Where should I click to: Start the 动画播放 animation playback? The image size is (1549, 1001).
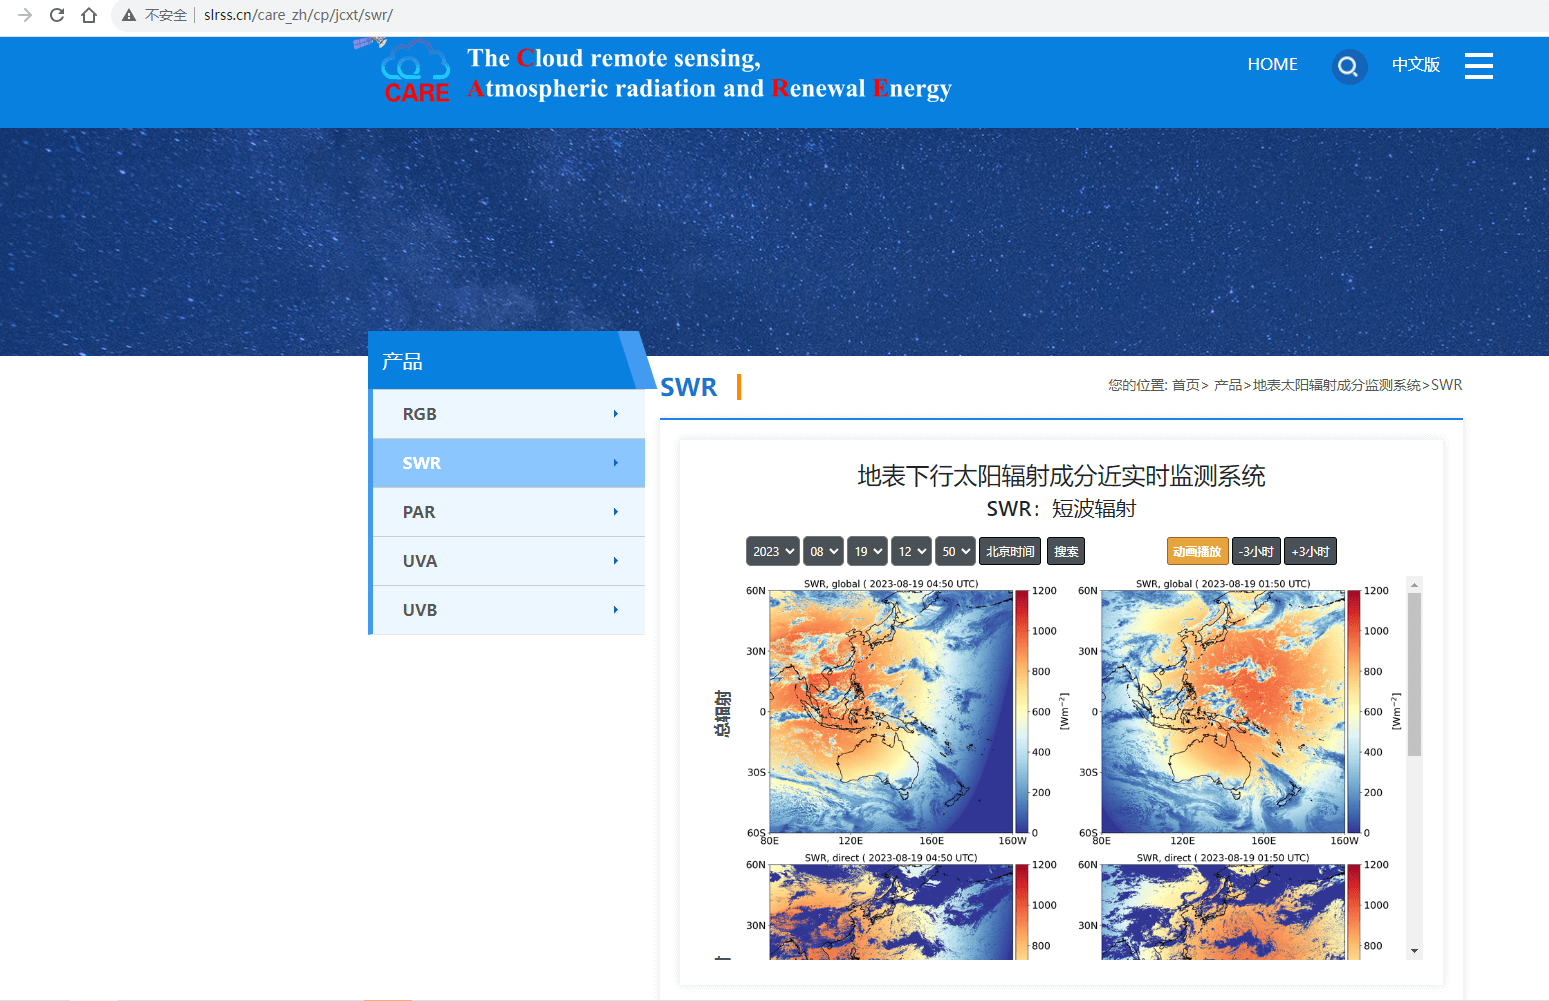coord(1197,551)
